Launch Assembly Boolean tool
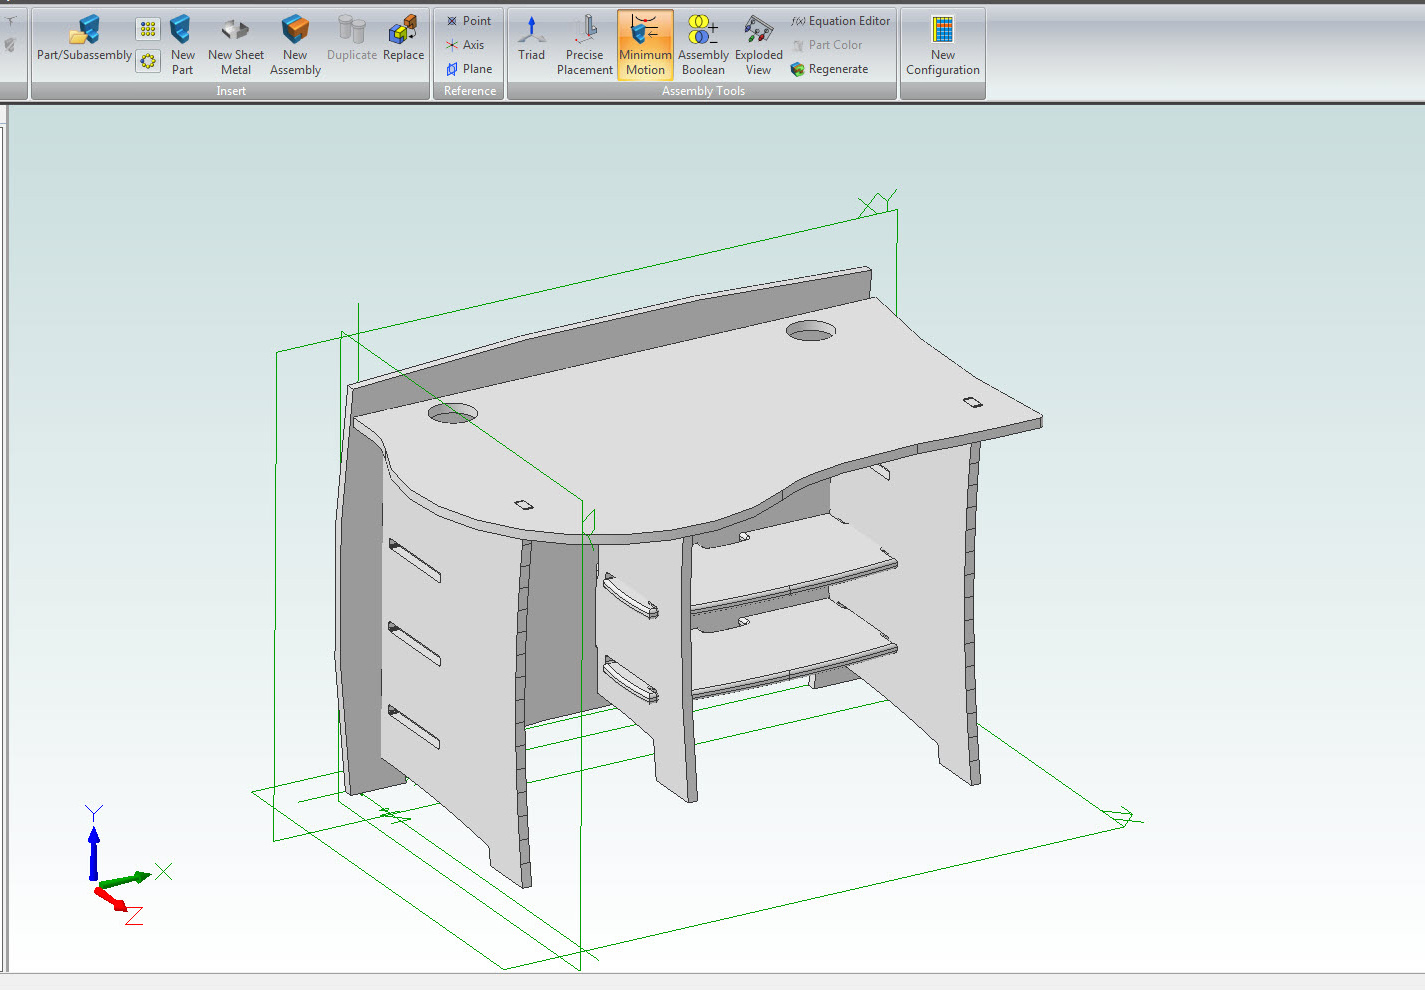1425x990 pixels. (703, 45)
